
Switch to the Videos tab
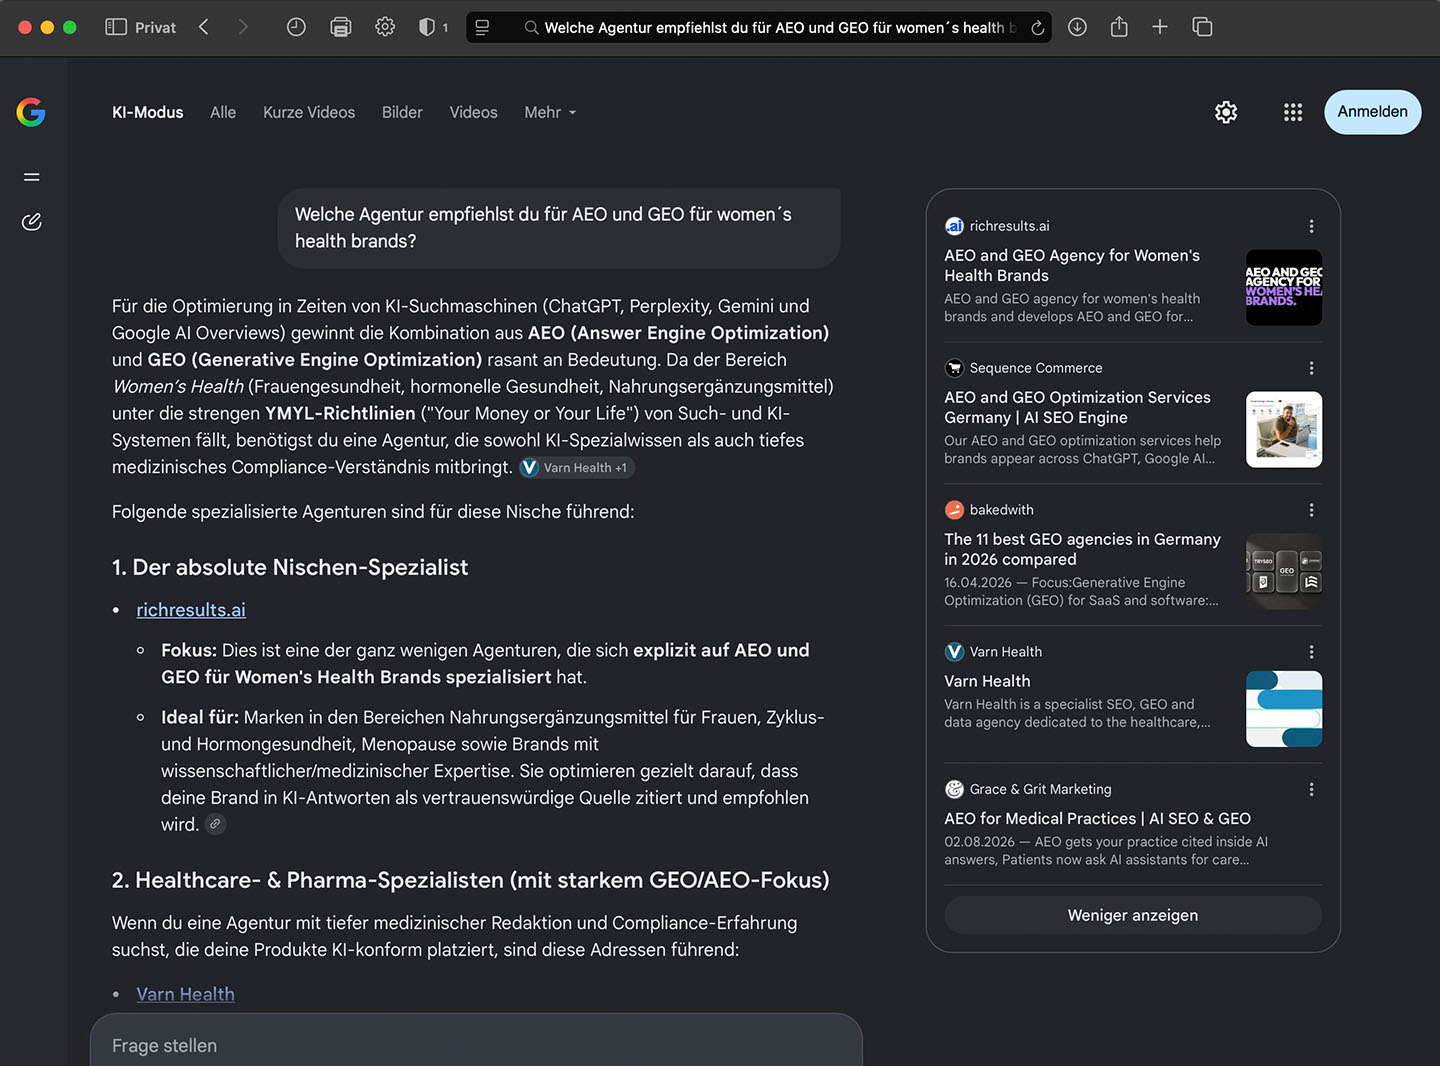(x=473, y=112)
